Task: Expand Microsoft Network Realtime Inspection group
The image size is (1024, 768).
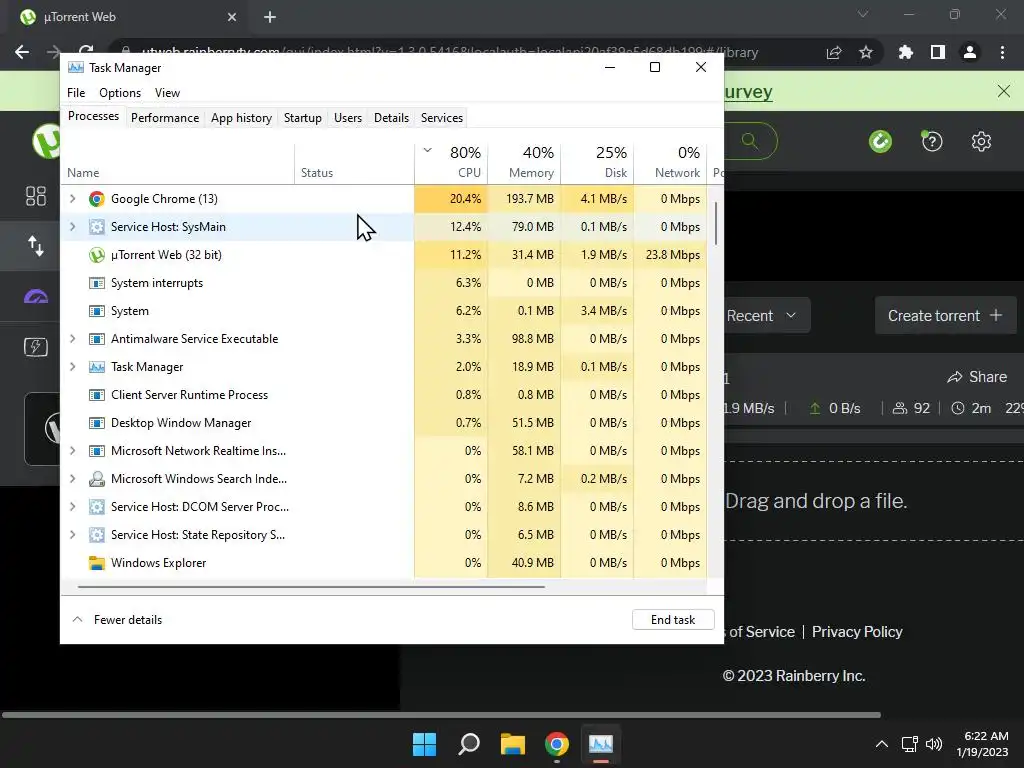Action: pyautogui.click(x=72, y=451)
